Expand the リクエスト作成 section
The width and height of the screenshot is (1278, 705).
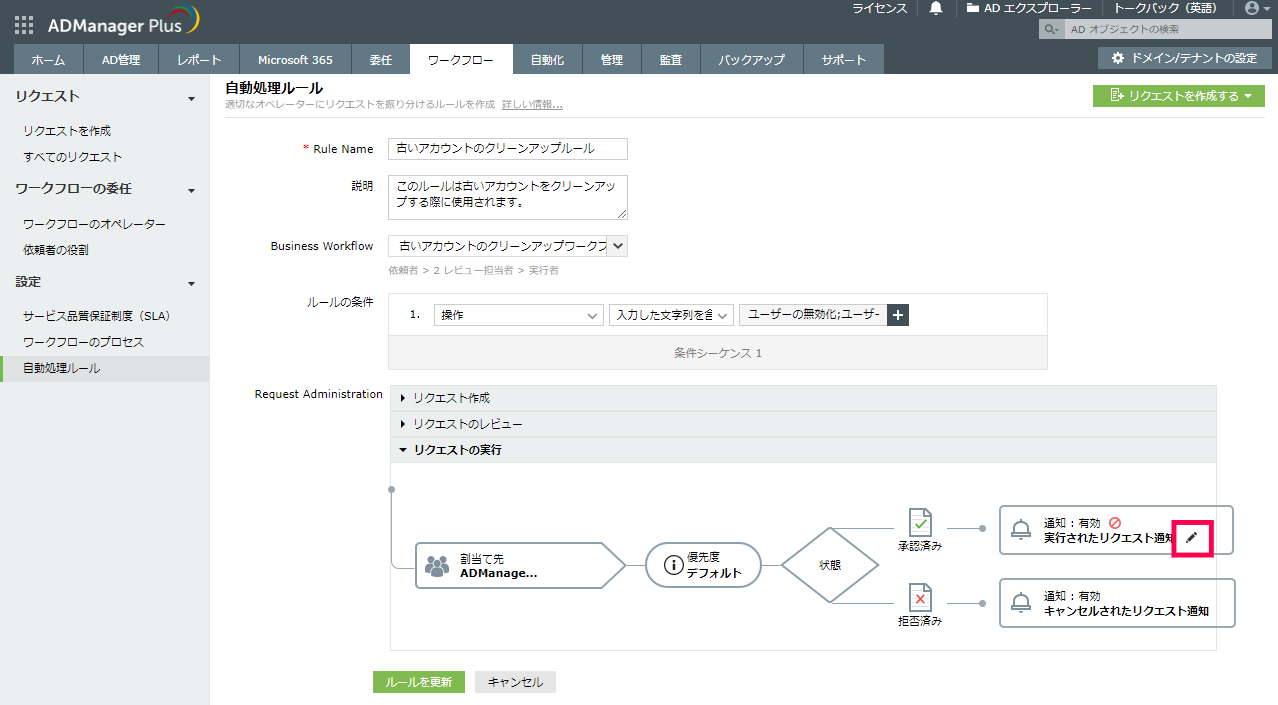coord(451,398)
